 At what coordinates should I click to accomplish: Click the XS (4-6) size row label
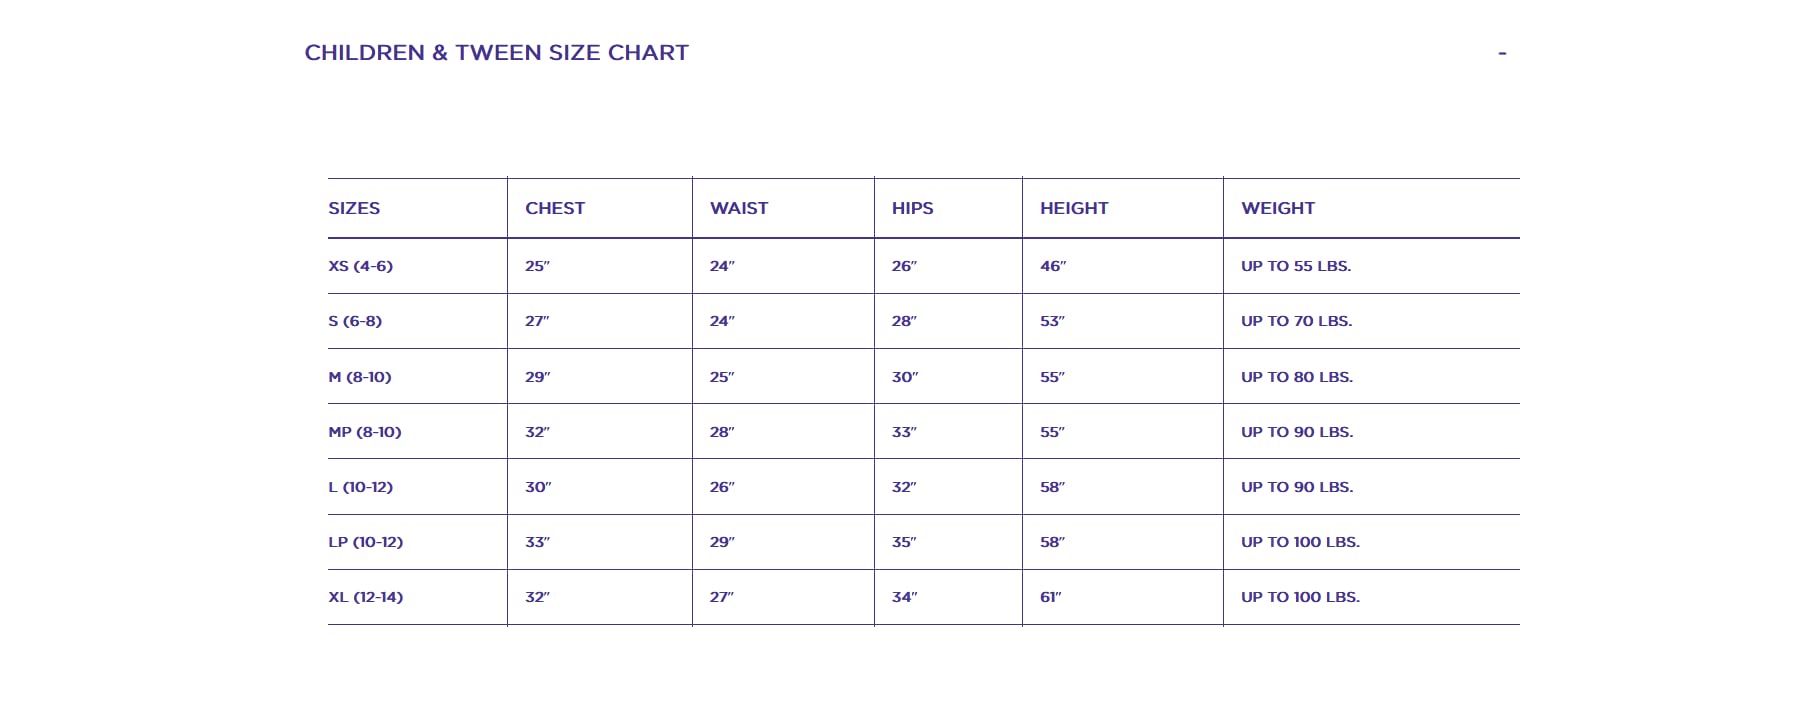361,266
